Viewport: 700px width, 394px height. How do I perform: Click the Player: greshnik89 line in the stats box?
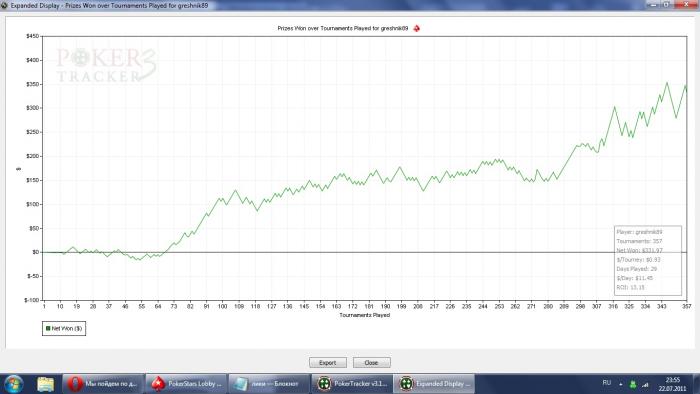[639, 232]
